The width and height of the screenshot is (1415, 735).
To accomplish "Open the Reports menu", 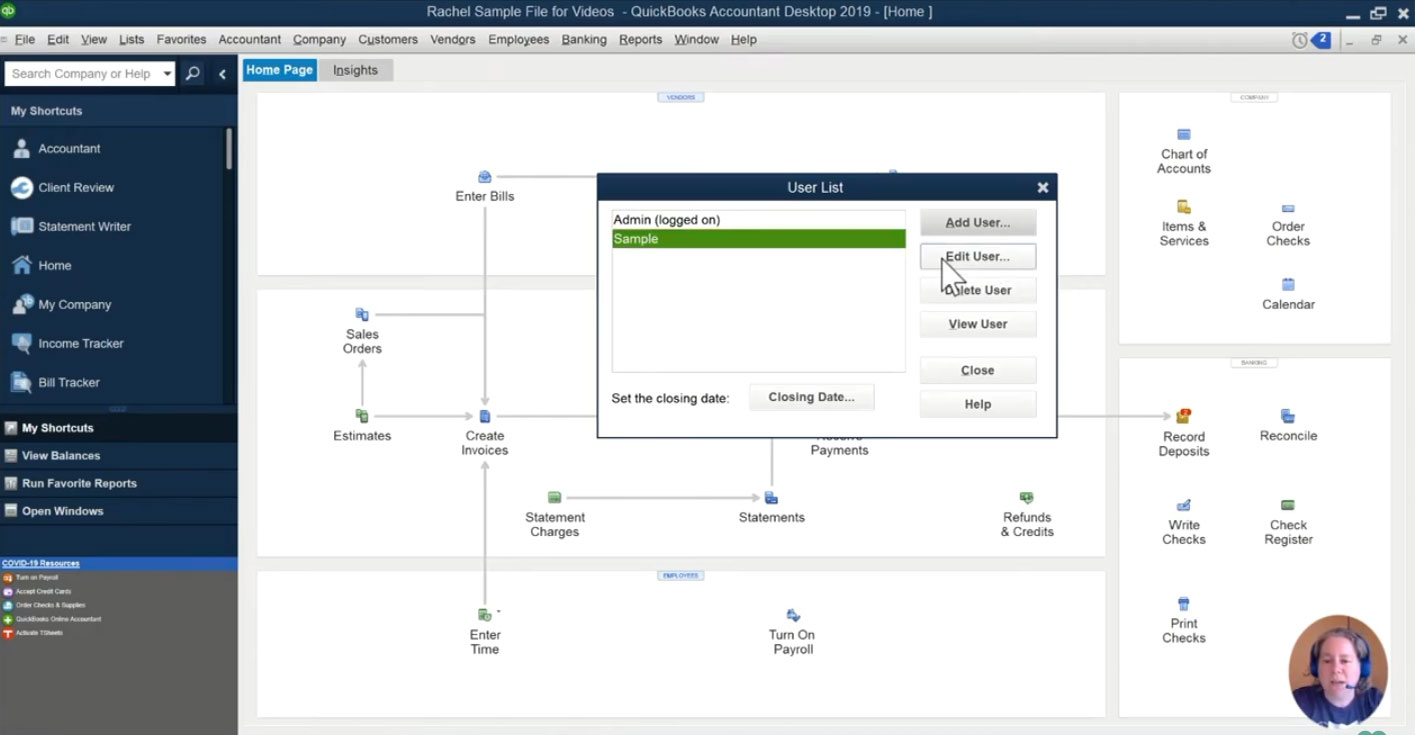I will [640, 40].
